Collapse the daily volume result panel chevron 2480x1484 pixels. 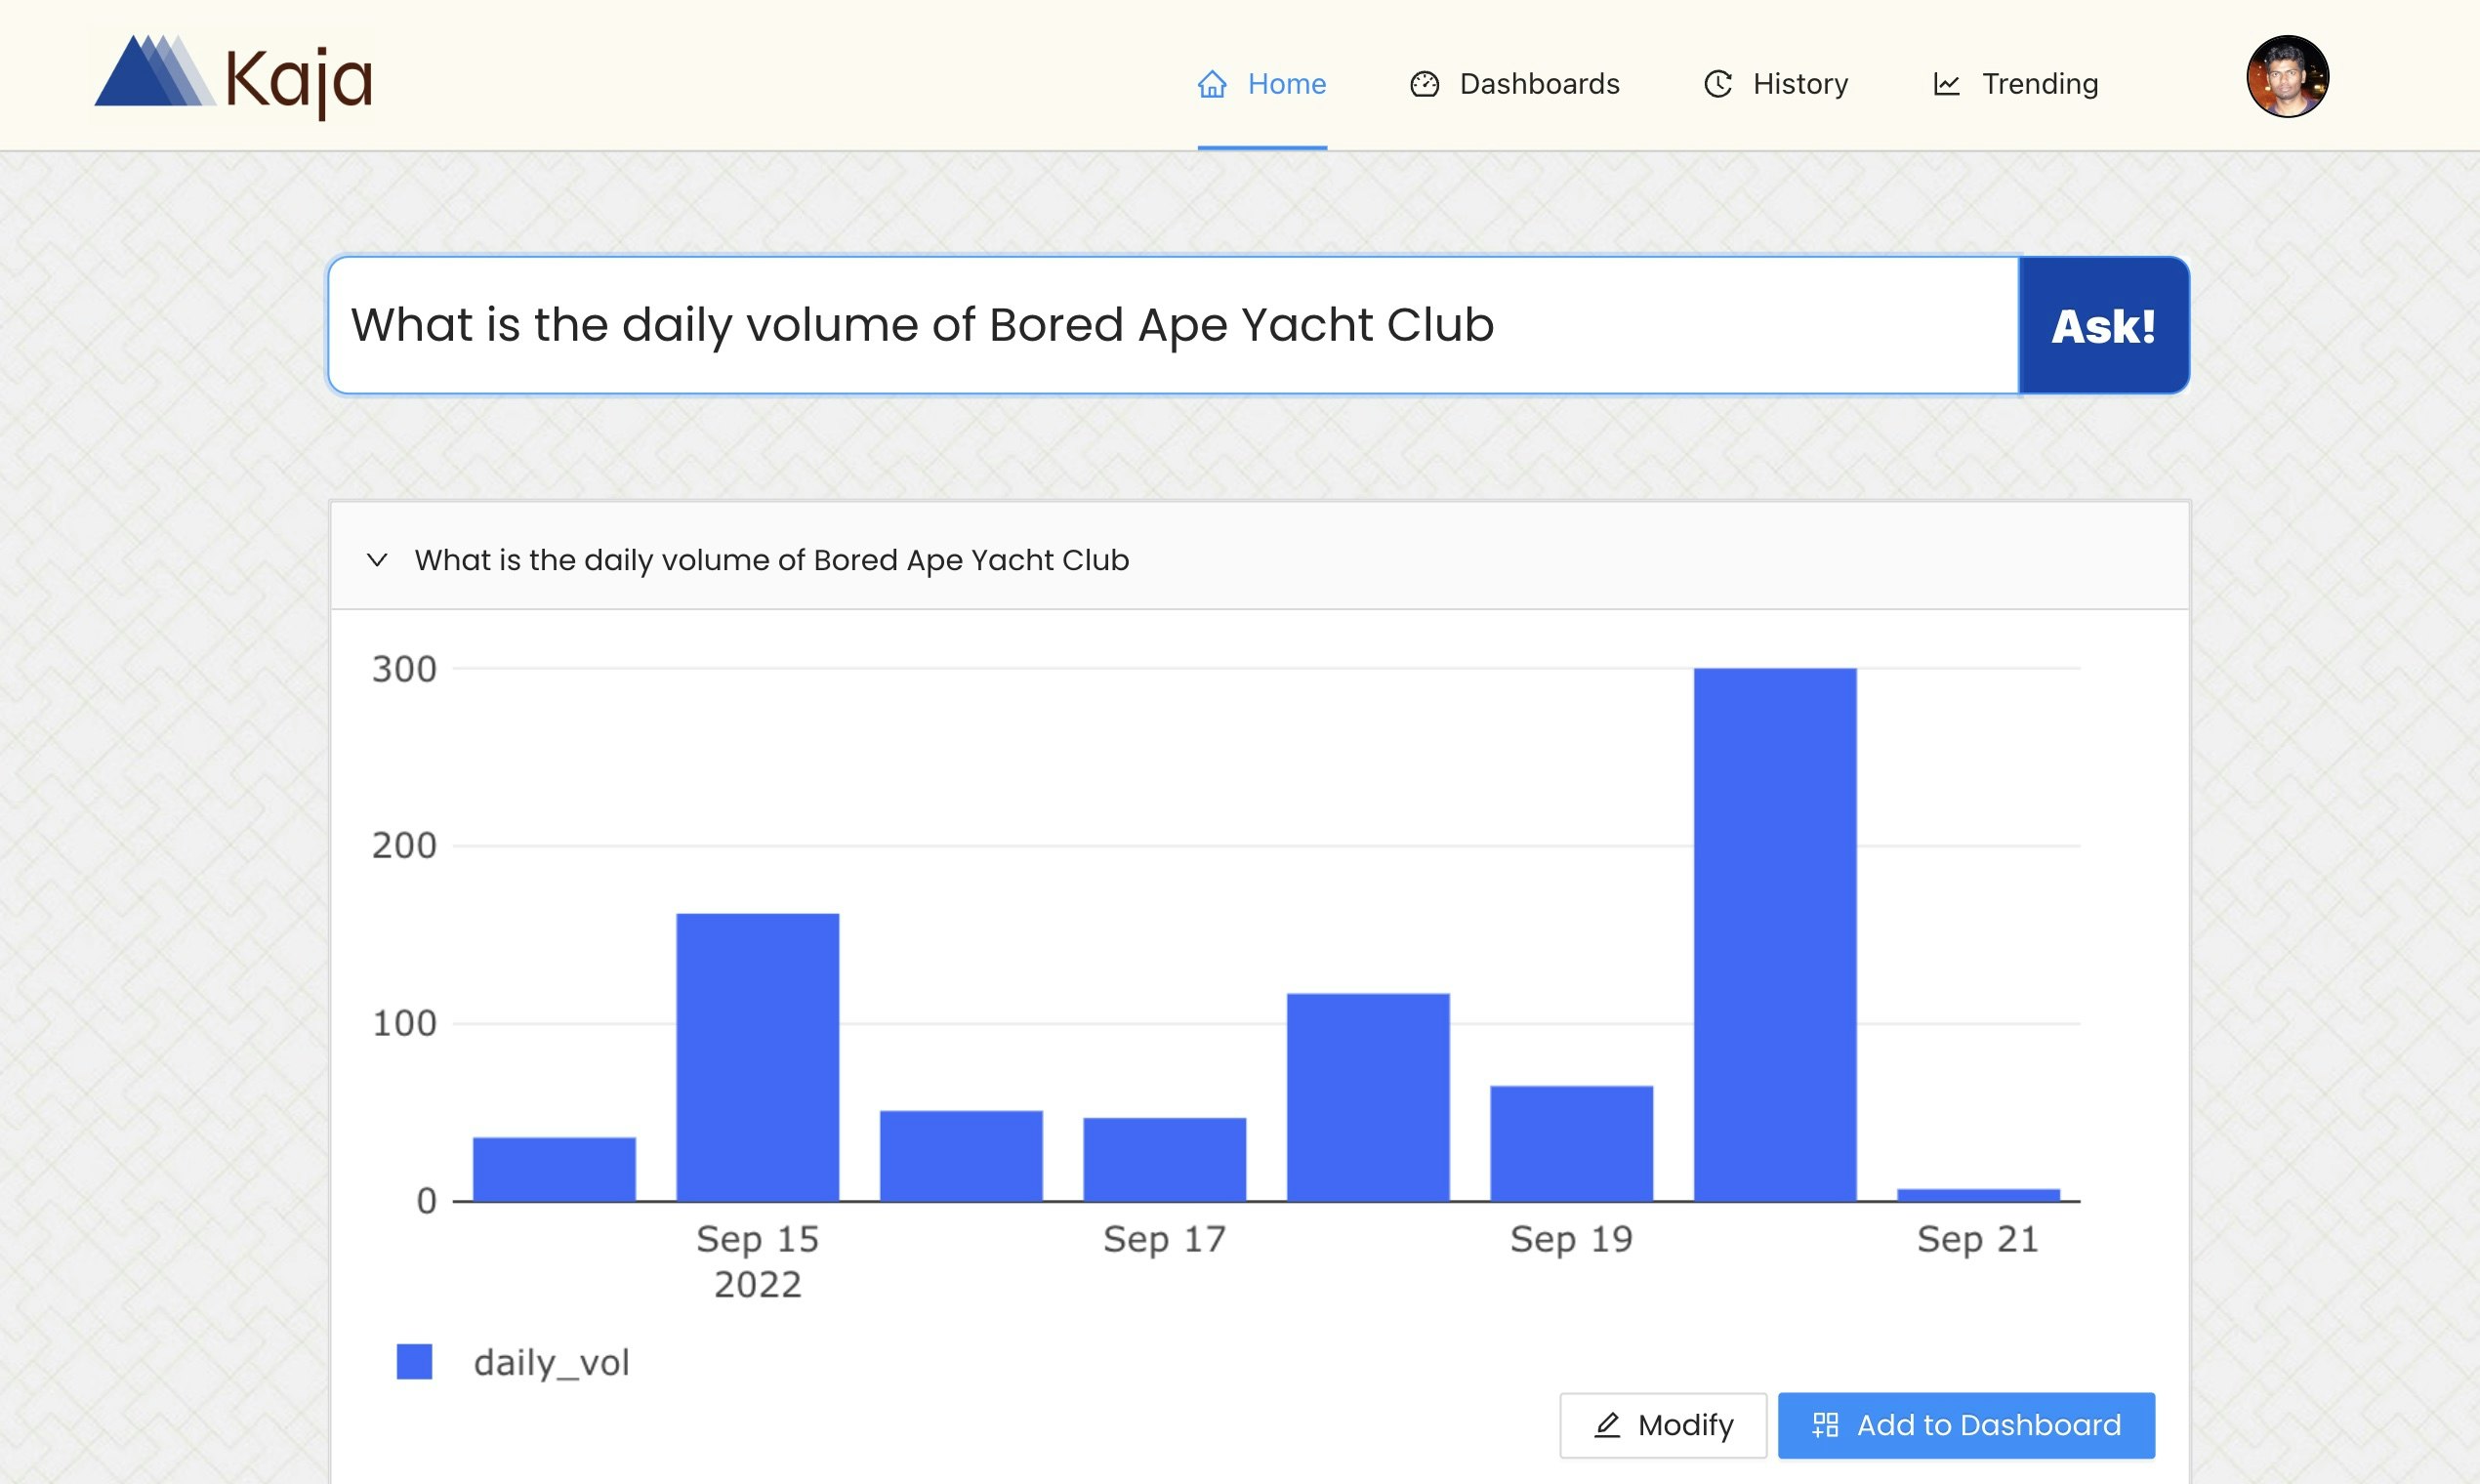[377, 560]
